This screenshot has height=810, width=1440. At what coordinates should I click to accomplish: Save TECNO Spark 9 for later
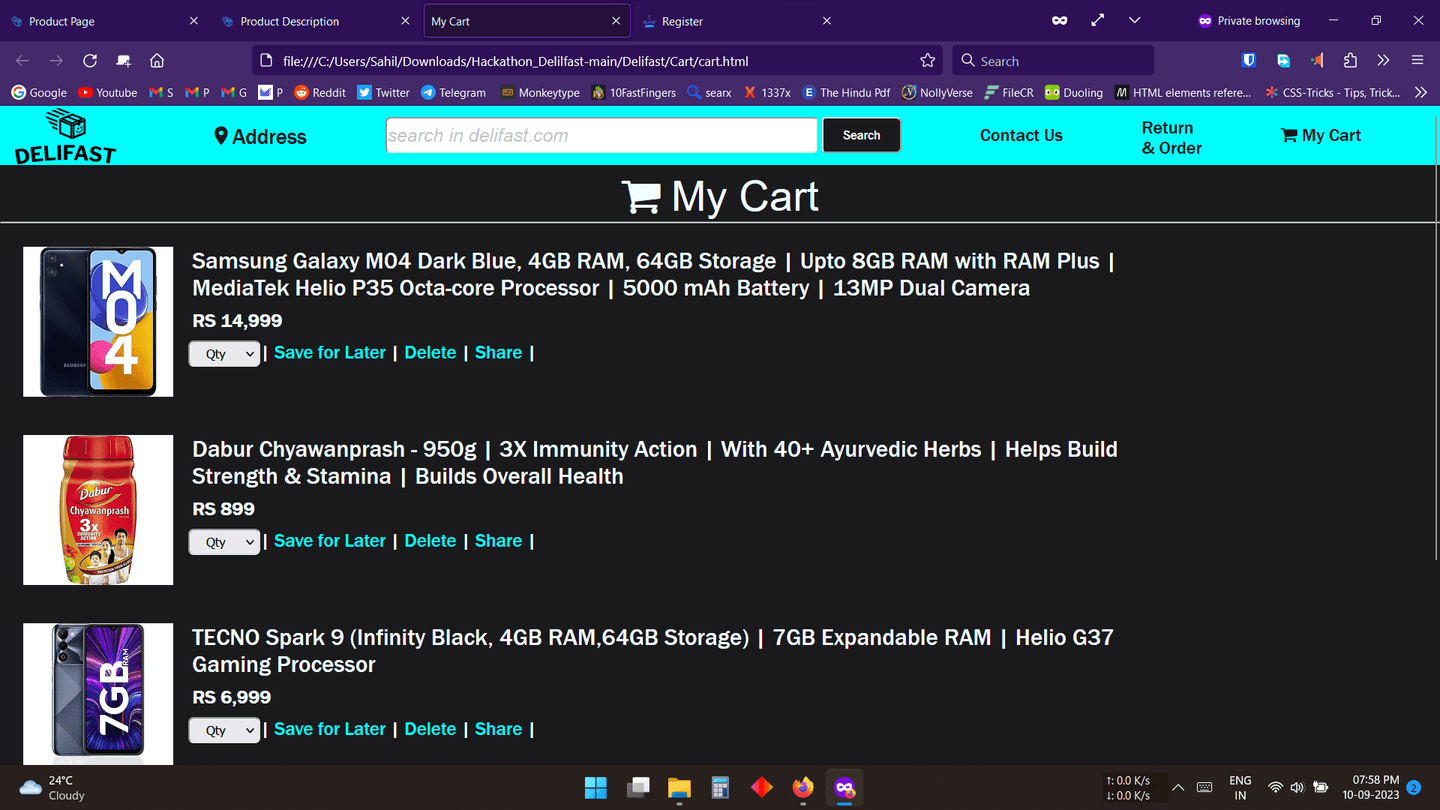click(x=330, y=729)
